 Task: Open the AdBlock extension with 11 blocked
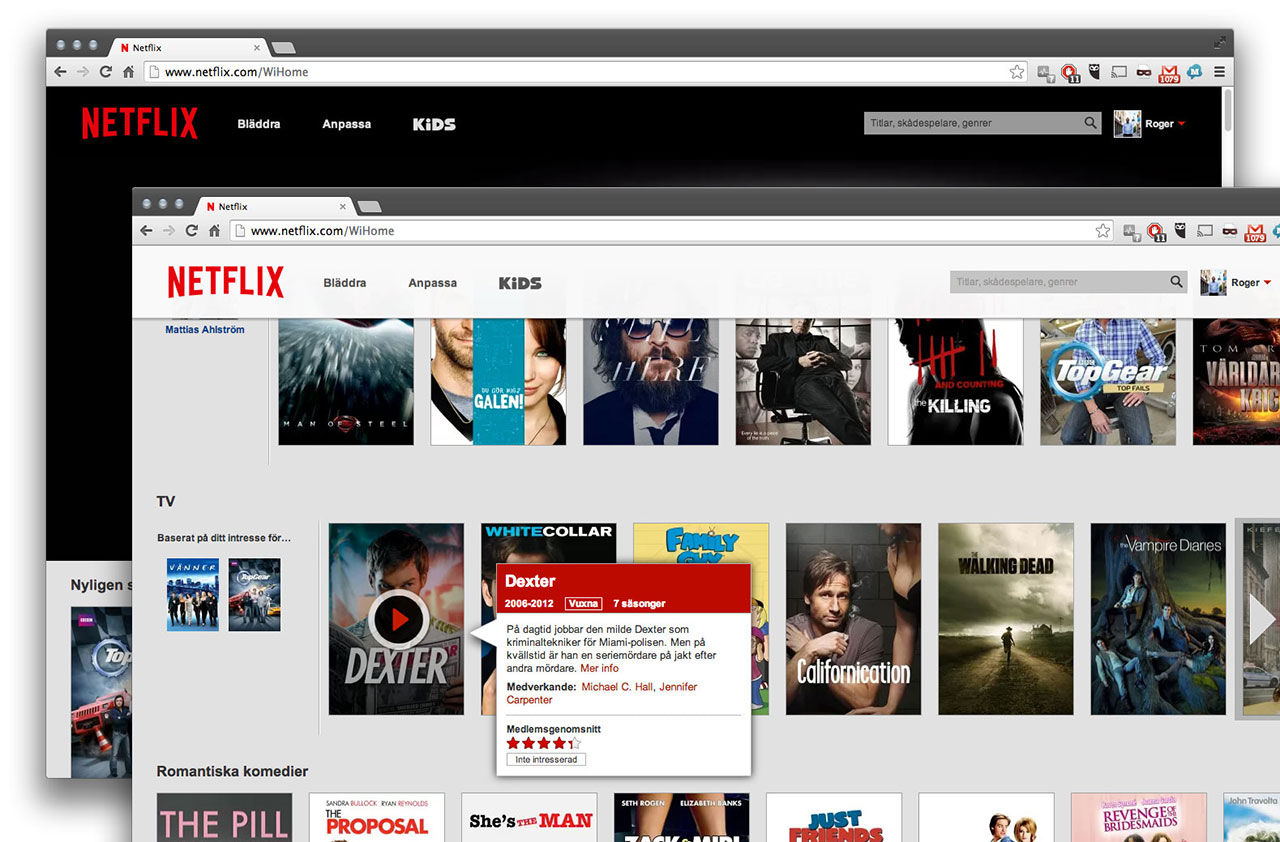click(x=1156, y=230)
